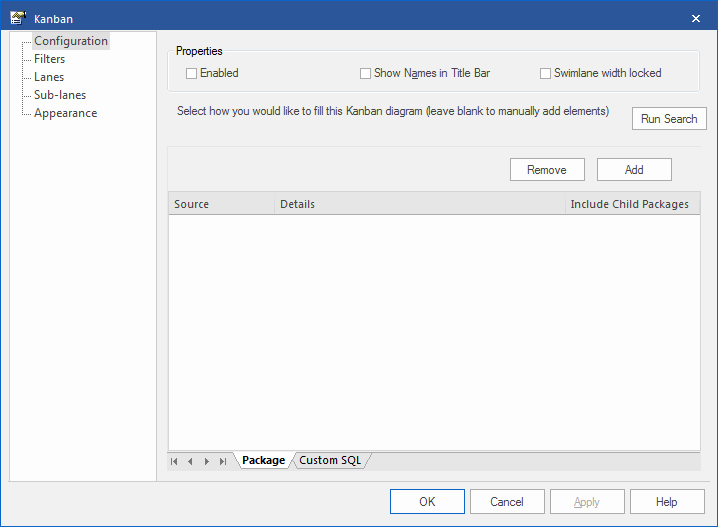
Task: Show the Appearance settings page
Action: point(66,113)
